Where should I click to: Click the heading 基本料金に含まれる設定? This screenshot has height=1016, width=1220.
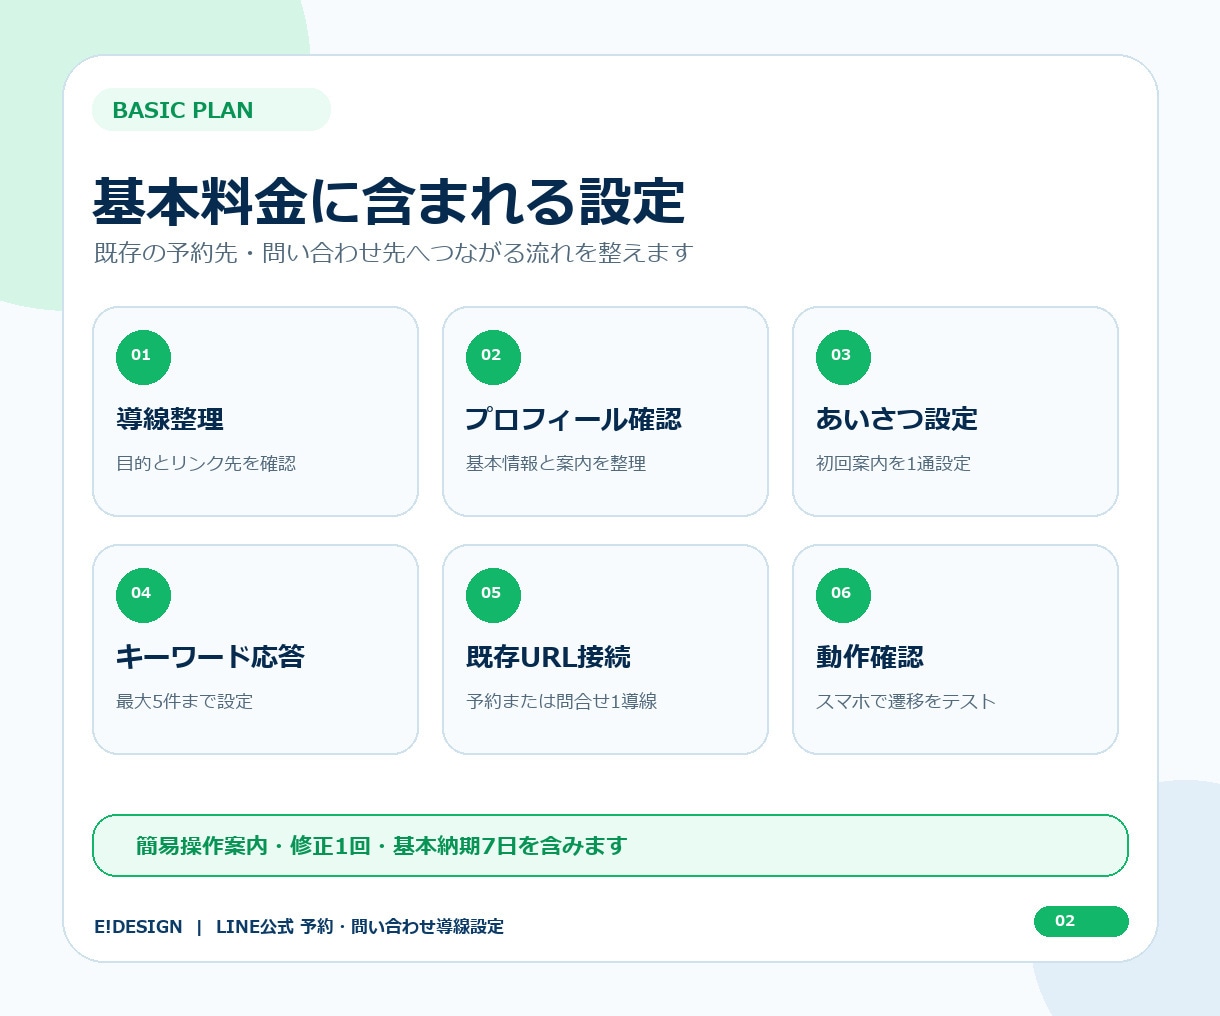pyautogui.click(x=389, y=201)
